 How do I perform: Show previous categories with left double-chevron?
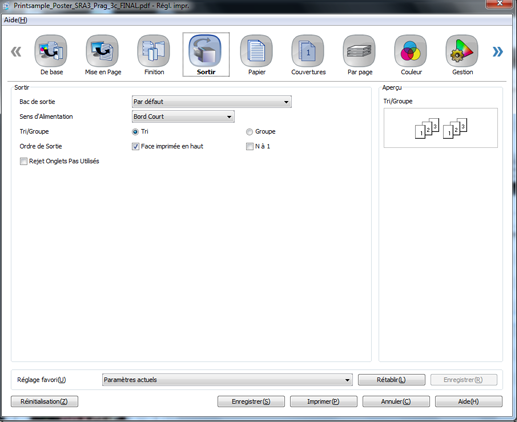point(16,52)
